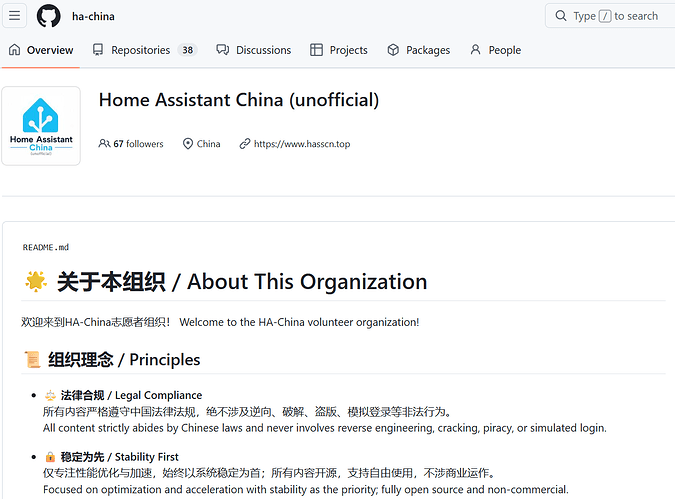The width and height of the screenshot is (675, 499).
Task: Click the sentence about abiding Chinese laws
Action: point(325,428)
